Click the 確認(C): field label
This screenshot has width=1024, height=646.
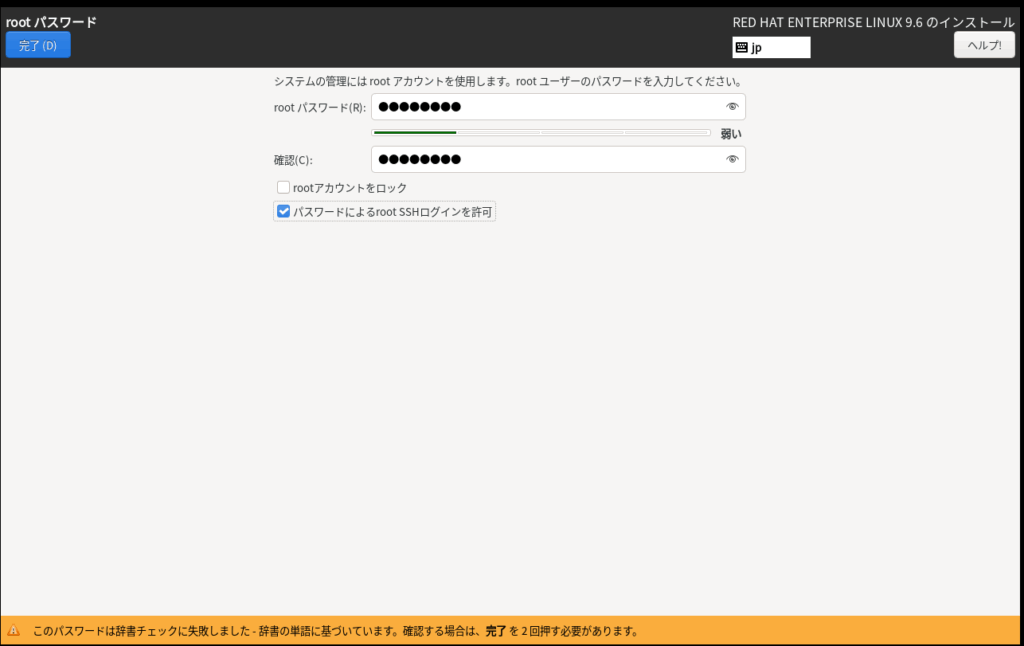(x=293, y=160)
